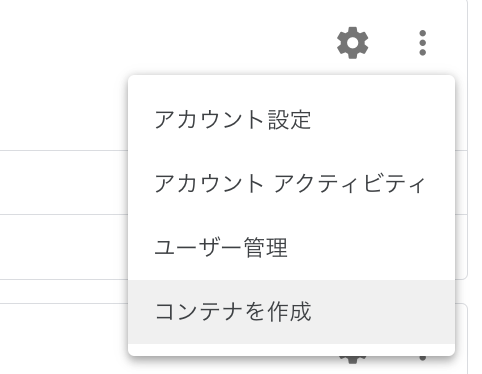Click the first container row beside the menu
Viewport: 482px width, 374px height.
click(x=64, y=182)
